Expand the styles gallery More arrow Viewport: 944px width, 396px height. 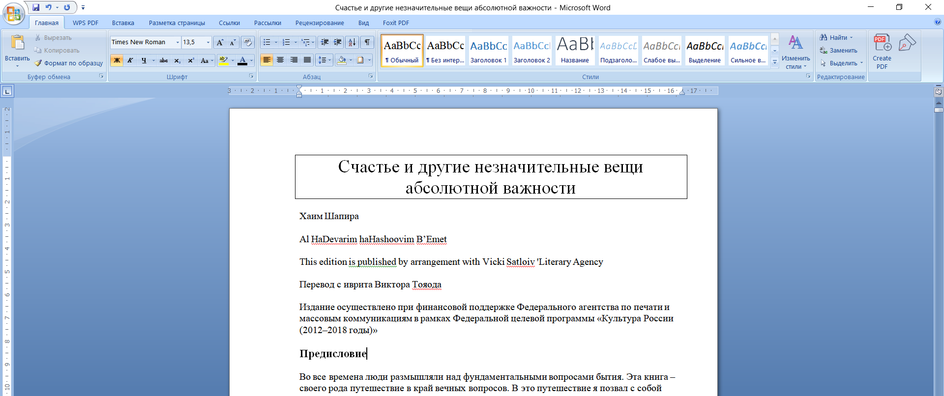coord(775,61)
